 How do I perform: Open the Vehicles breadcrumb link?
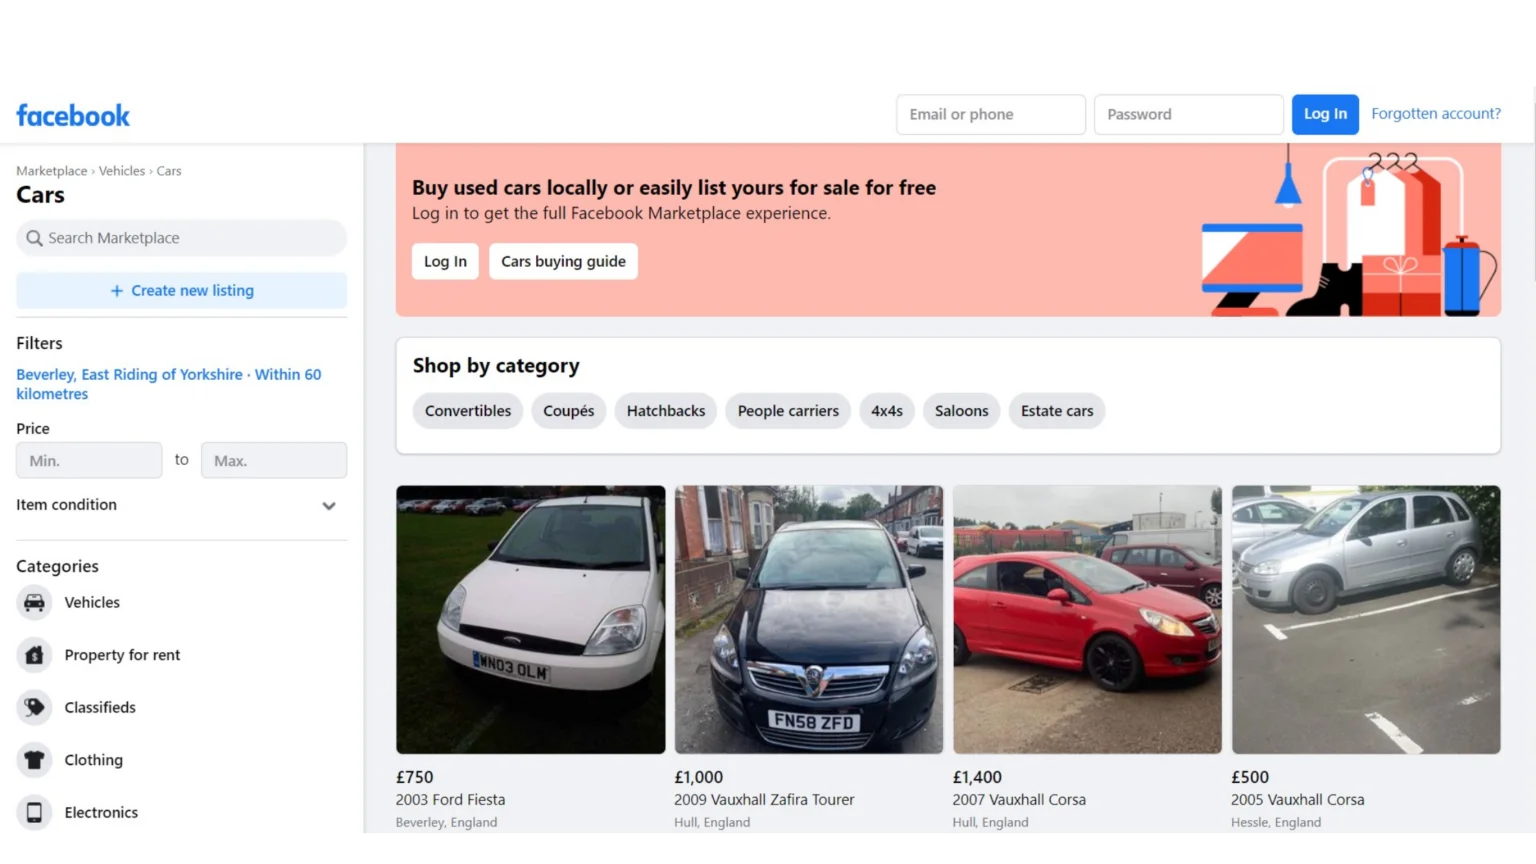[122, 171]
